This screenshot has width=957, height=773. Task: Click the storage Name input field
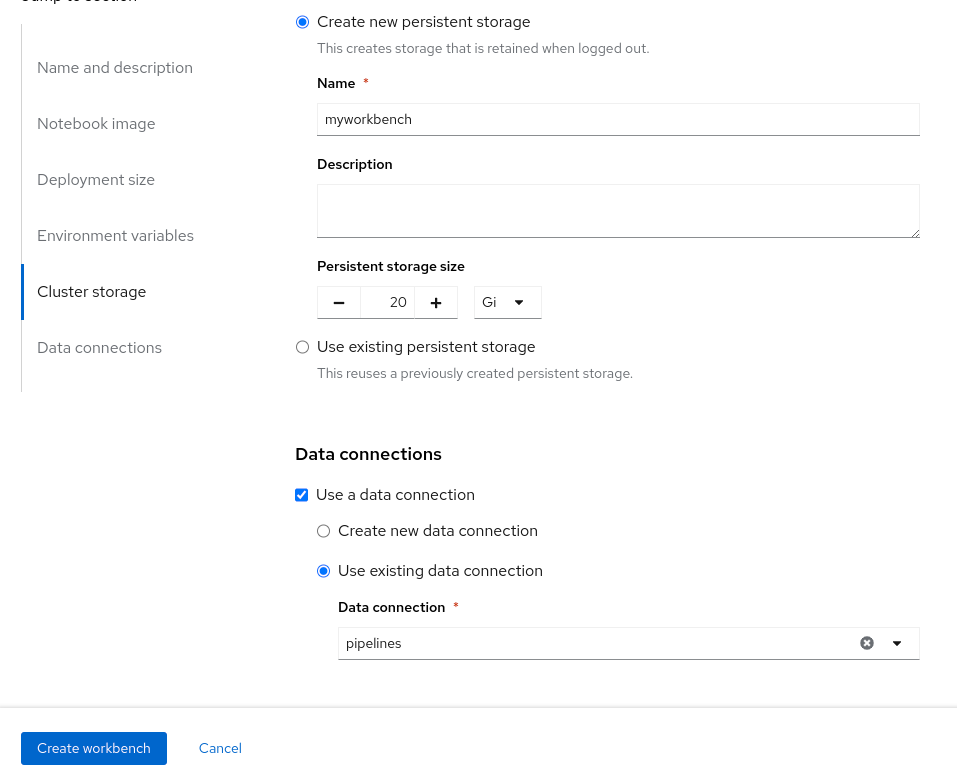[617, 119]
